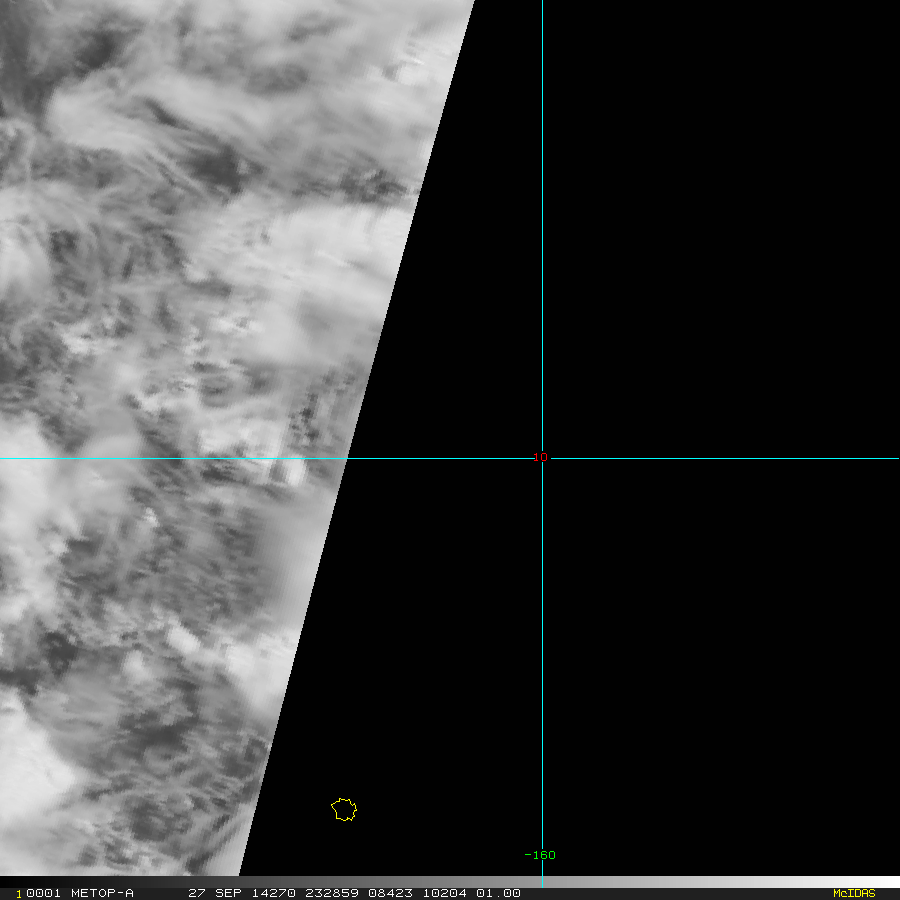Image resolution: width=900 pixels, height=900 pixels.
Task: Click the METOP-A satellite label
Action: [102, 893]
